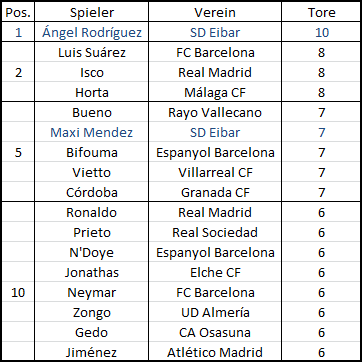
Task: Select the Real Sociedad cell
Action: tap(215, 232)
